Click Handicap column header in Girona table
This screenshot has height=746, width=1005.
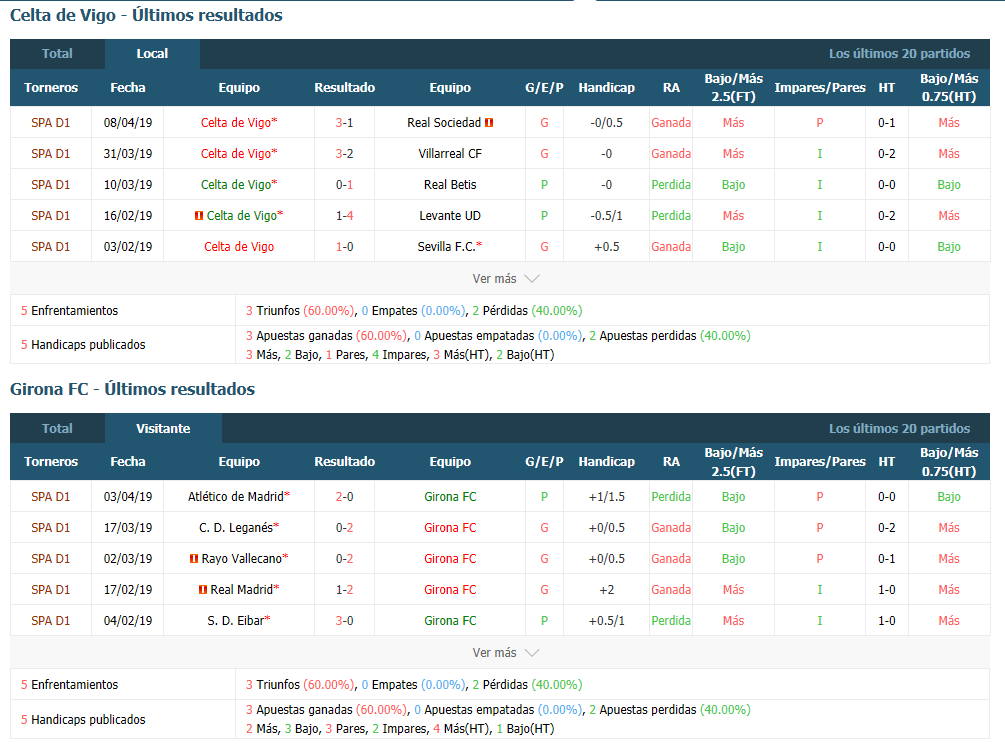[x=606, y=461]
